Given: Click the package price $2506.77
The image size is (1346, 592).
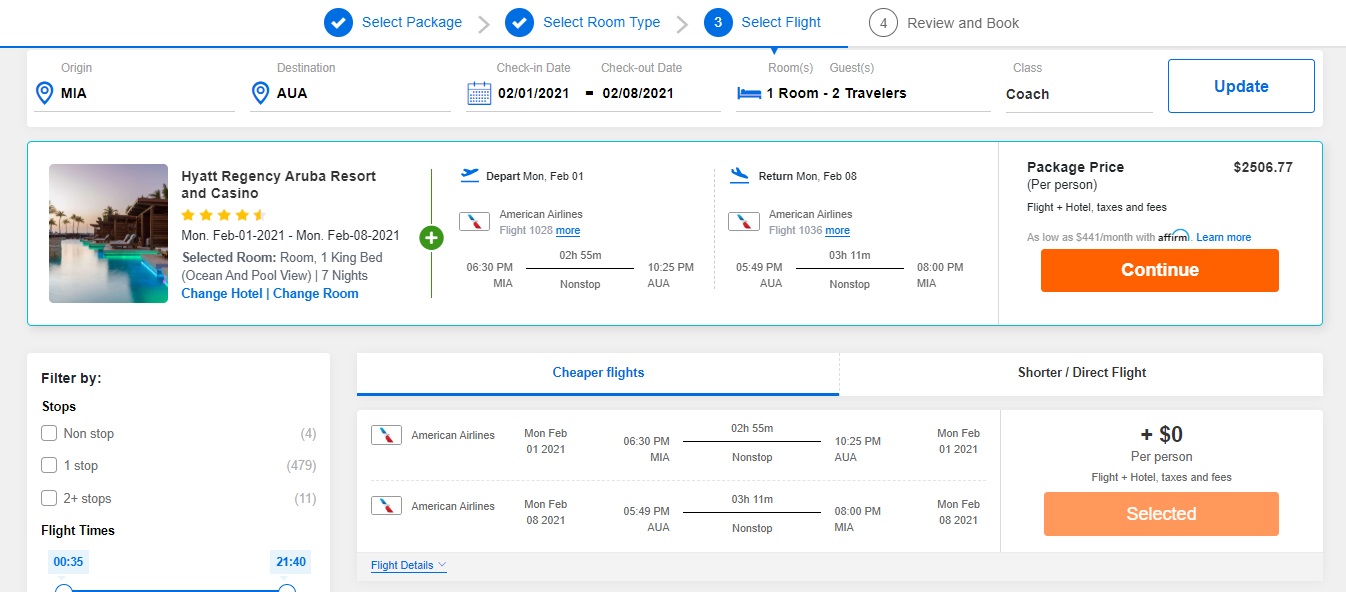Looking at the screenshot, I should click(x=1263, y=168).
